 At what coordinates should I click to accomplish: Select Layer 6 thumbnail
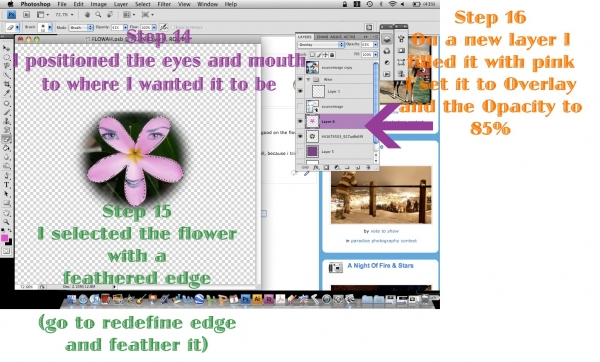[x=312, y=121]
